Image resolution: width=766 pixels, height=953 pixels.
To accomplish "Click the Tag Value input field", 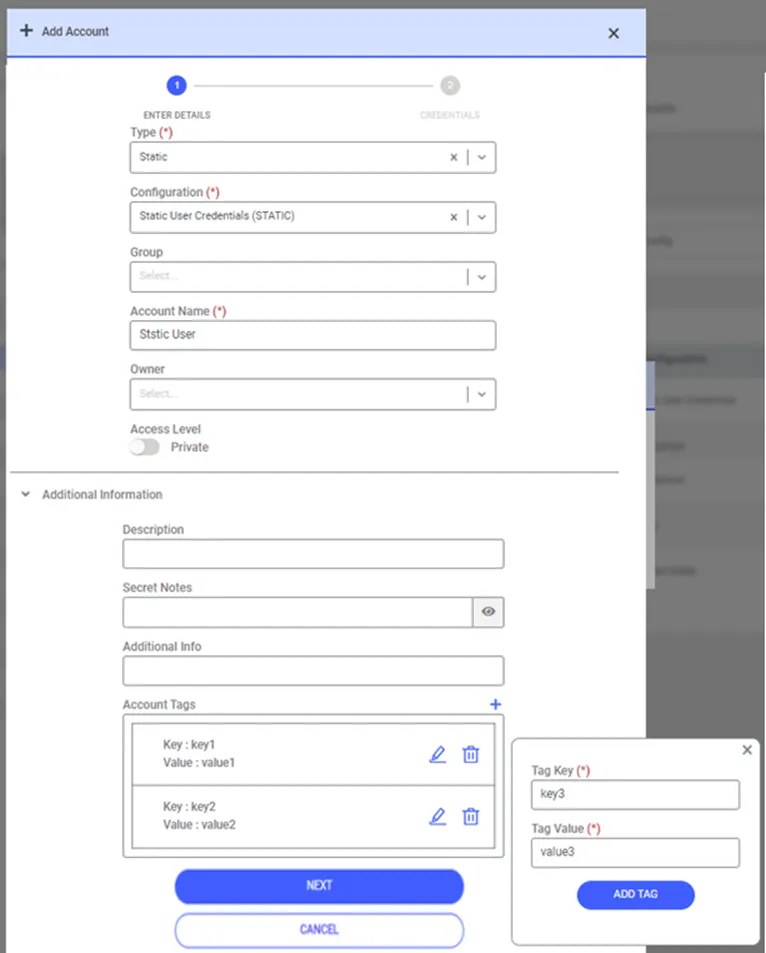I will [635, 853].
